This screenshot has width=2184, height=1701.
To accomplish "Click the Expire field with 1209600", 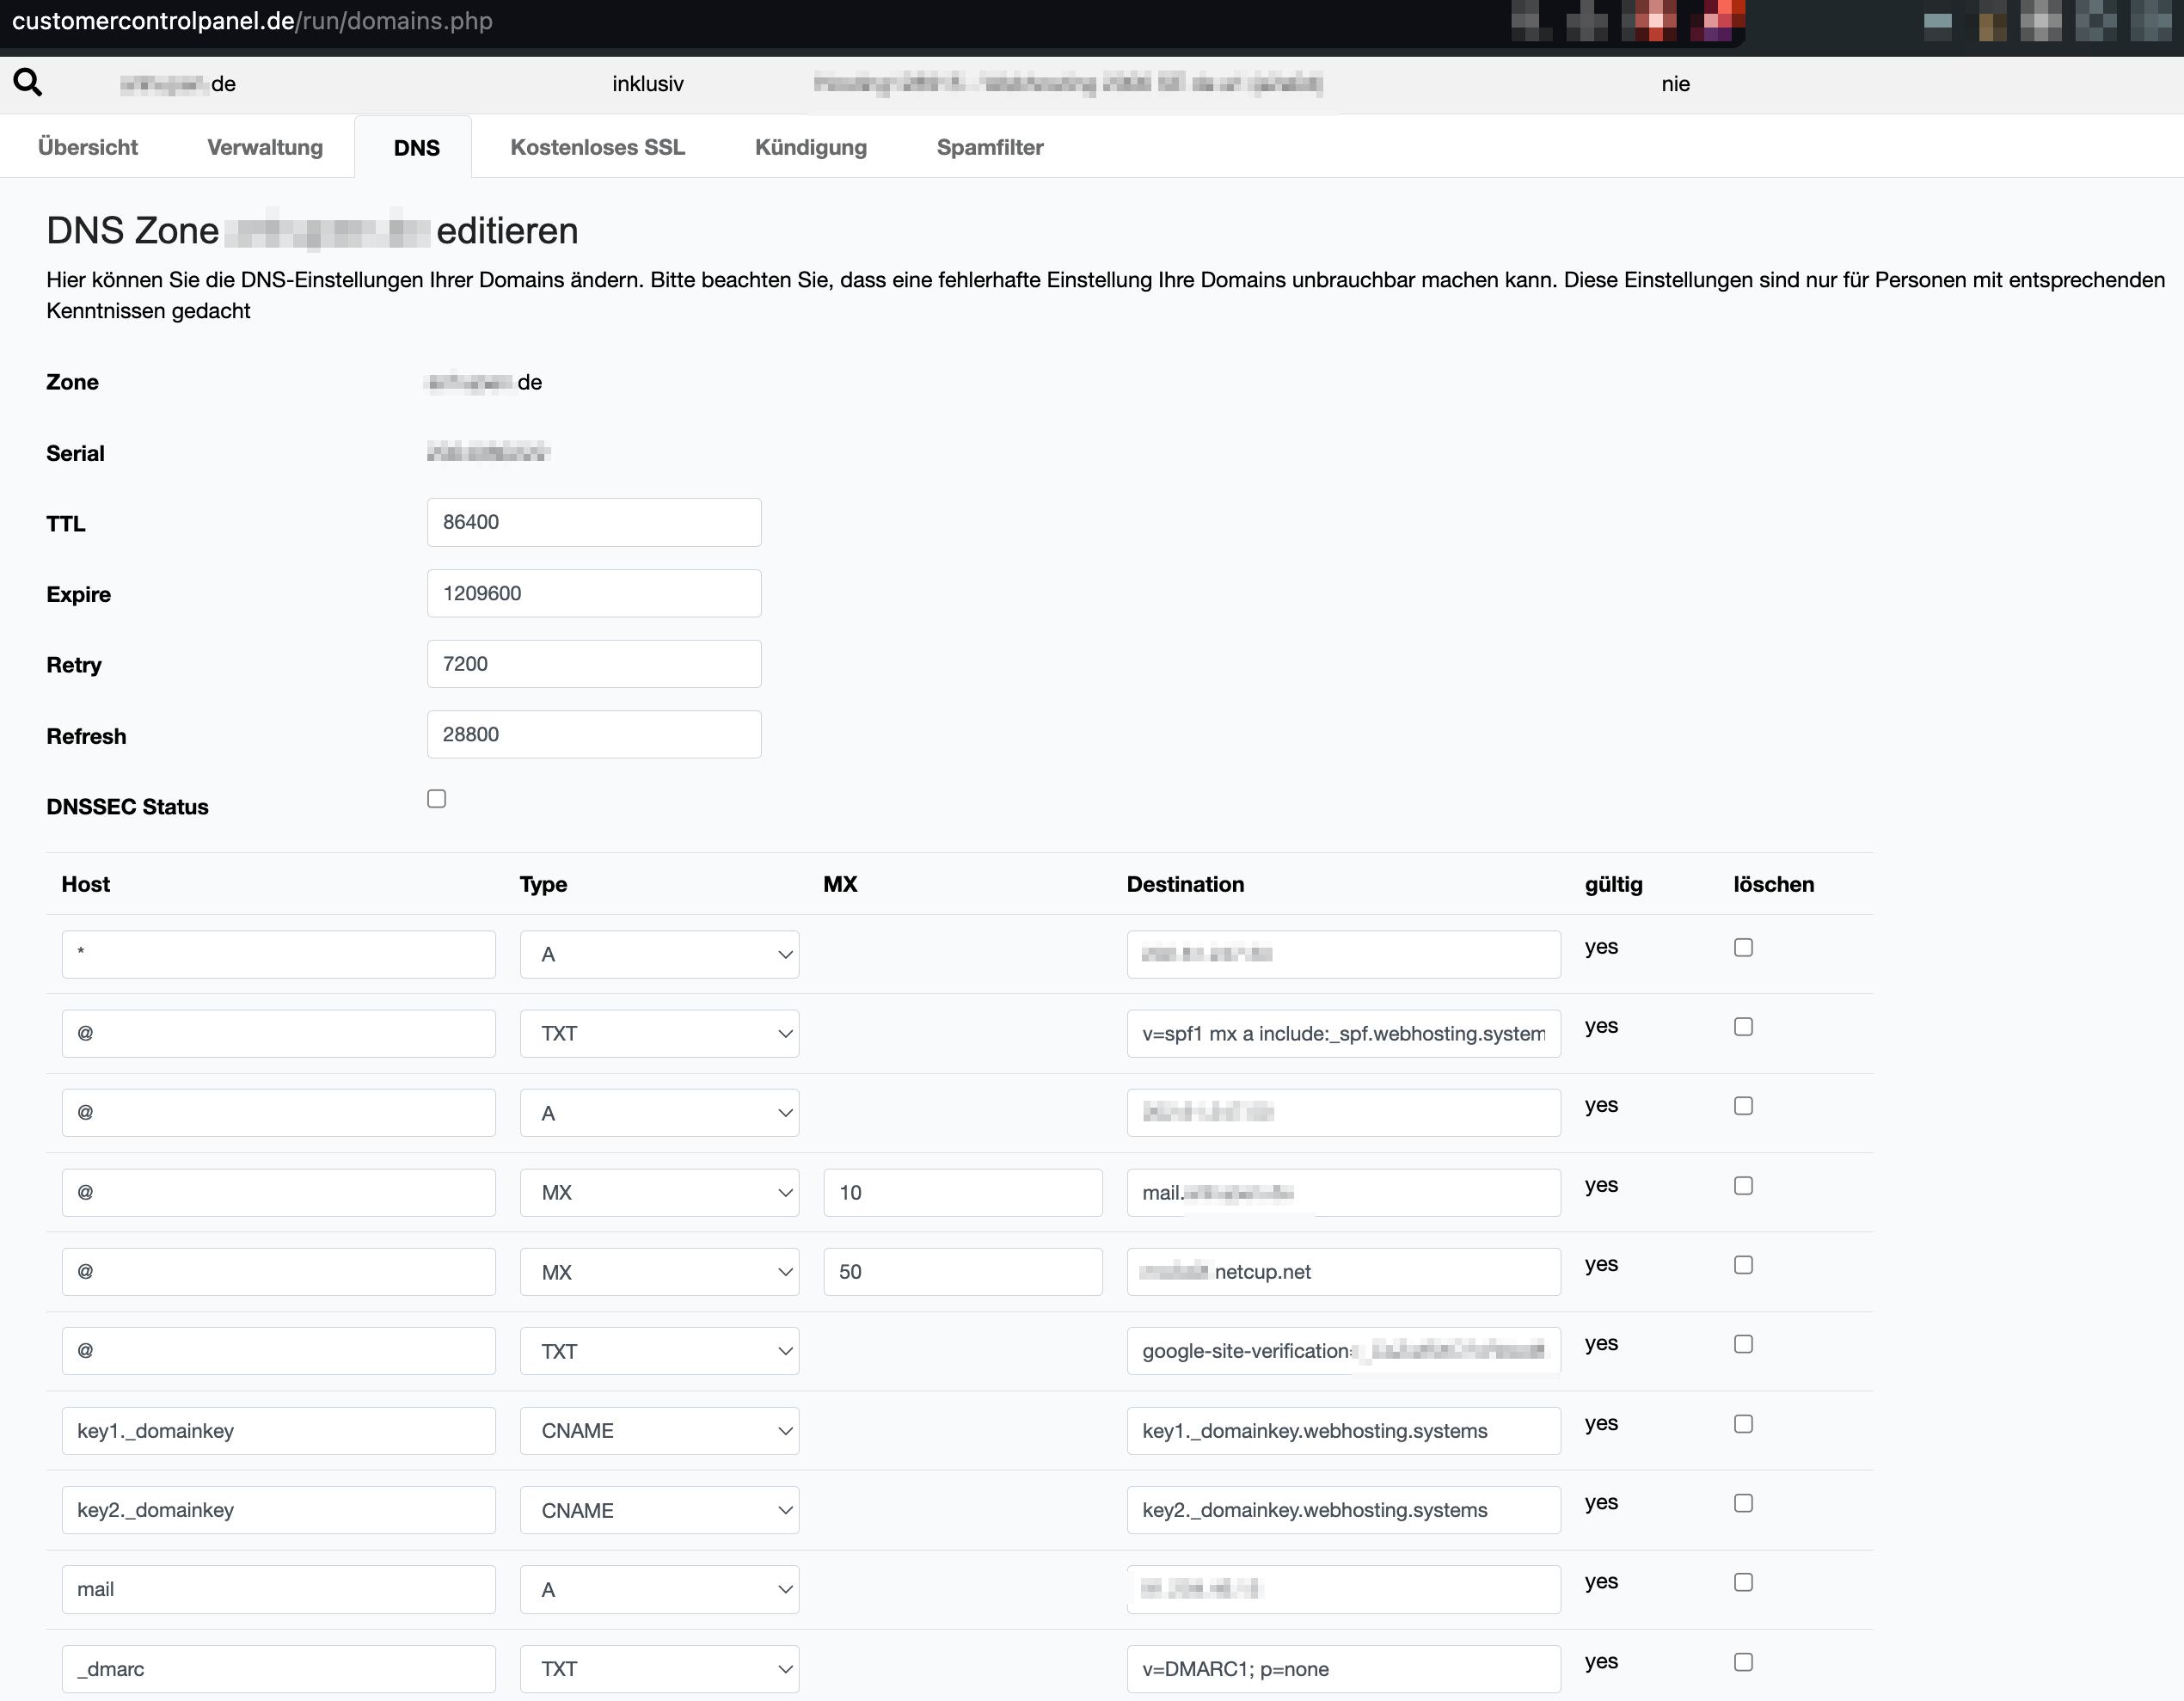I will (x=594, y=593).
